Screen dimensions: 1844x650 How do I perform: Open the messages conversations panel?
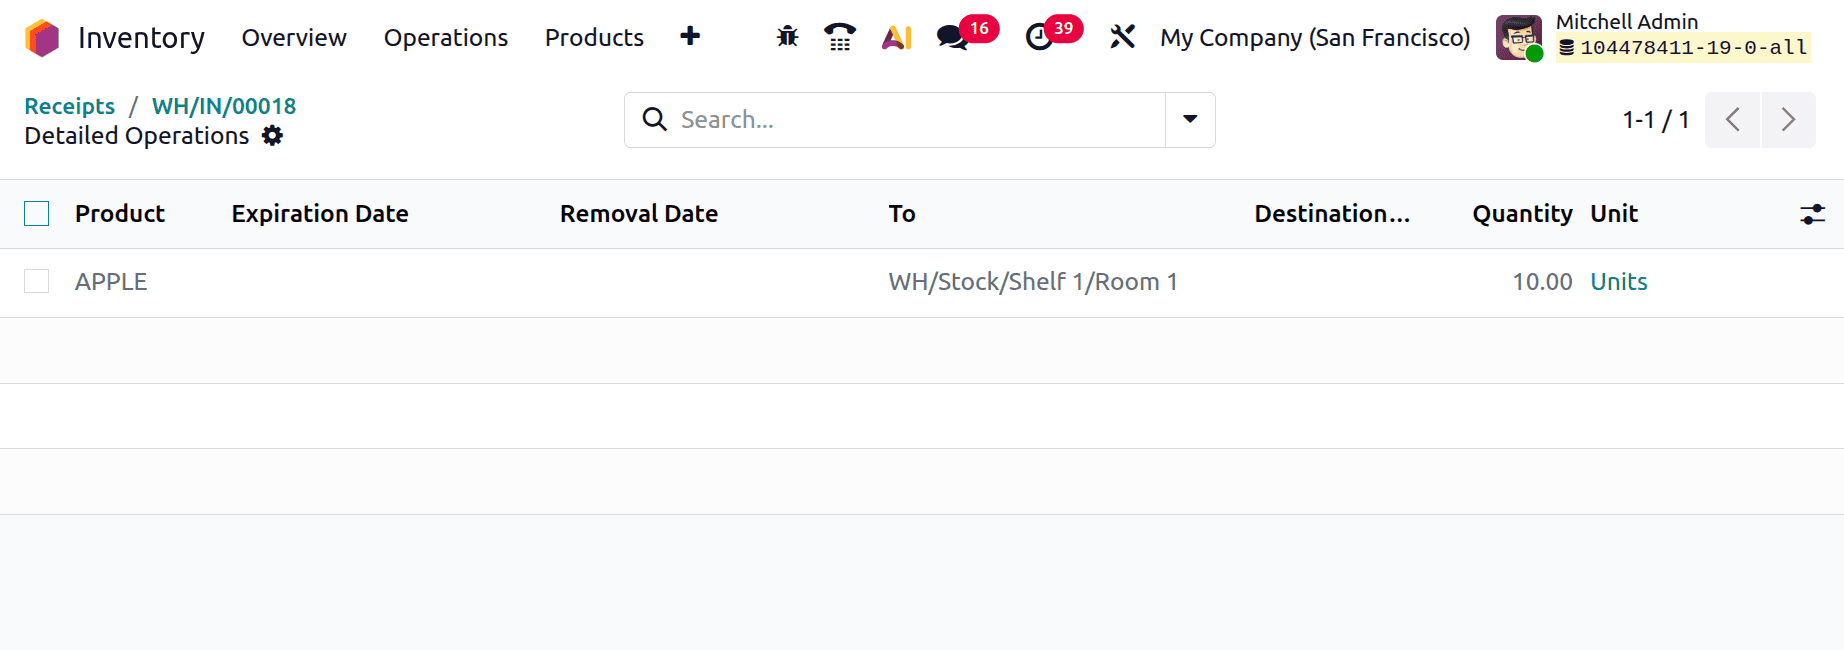(950, 37)
